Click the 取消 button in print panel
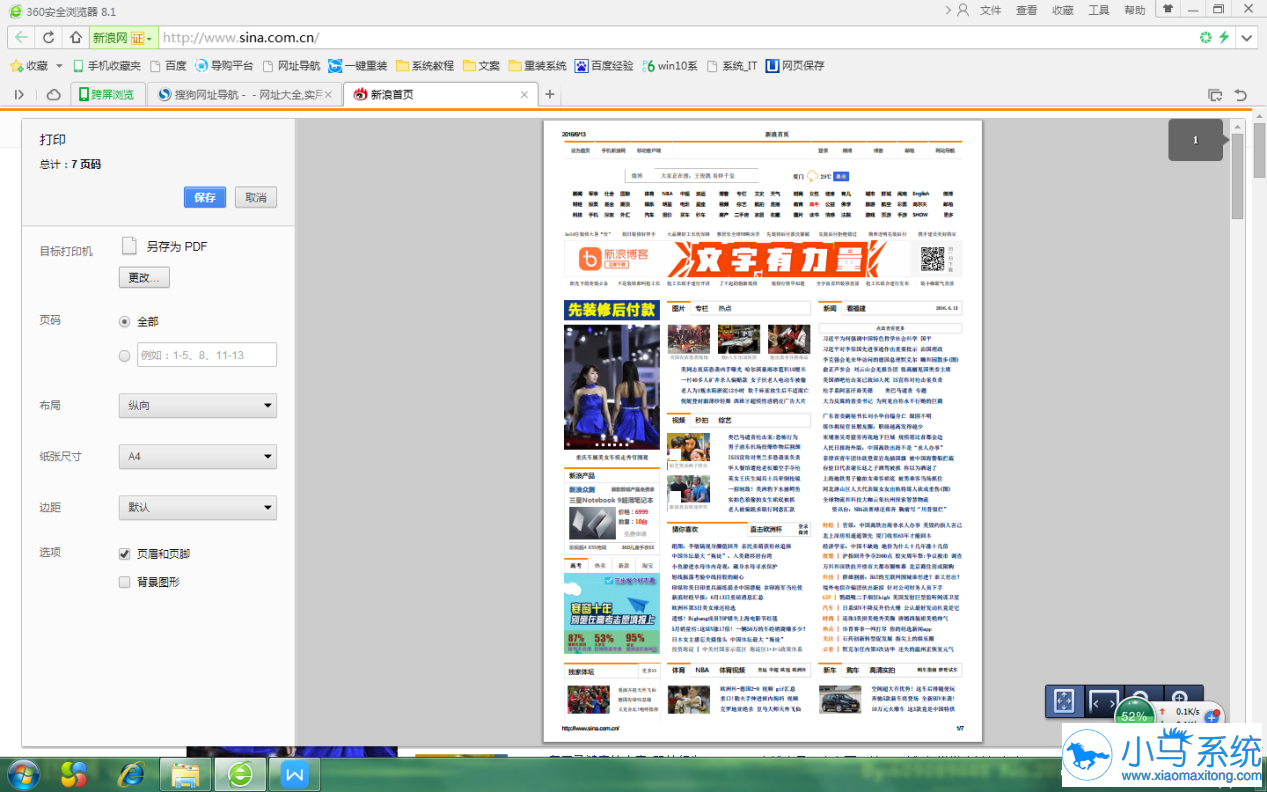The width and height of the screenshot is (1267, 792). click(x=256, y=197)
